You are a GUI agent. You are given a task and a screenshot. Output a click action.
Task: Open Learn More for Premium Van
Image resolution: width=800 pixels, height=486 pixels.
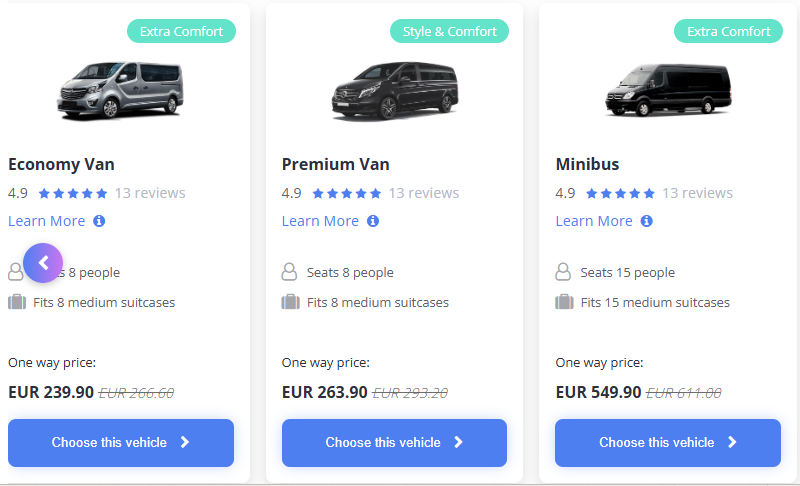(320, 221)
